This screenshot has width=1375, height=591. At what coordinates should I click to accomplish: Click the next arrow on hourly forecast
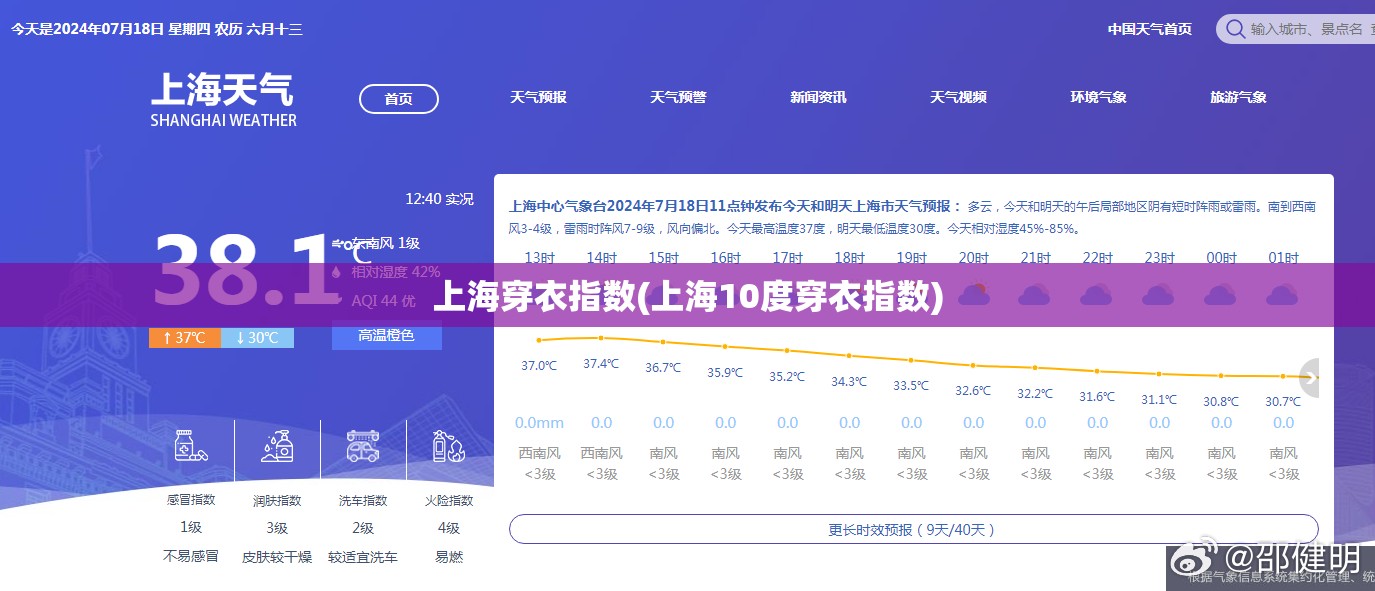point(1309,377)
